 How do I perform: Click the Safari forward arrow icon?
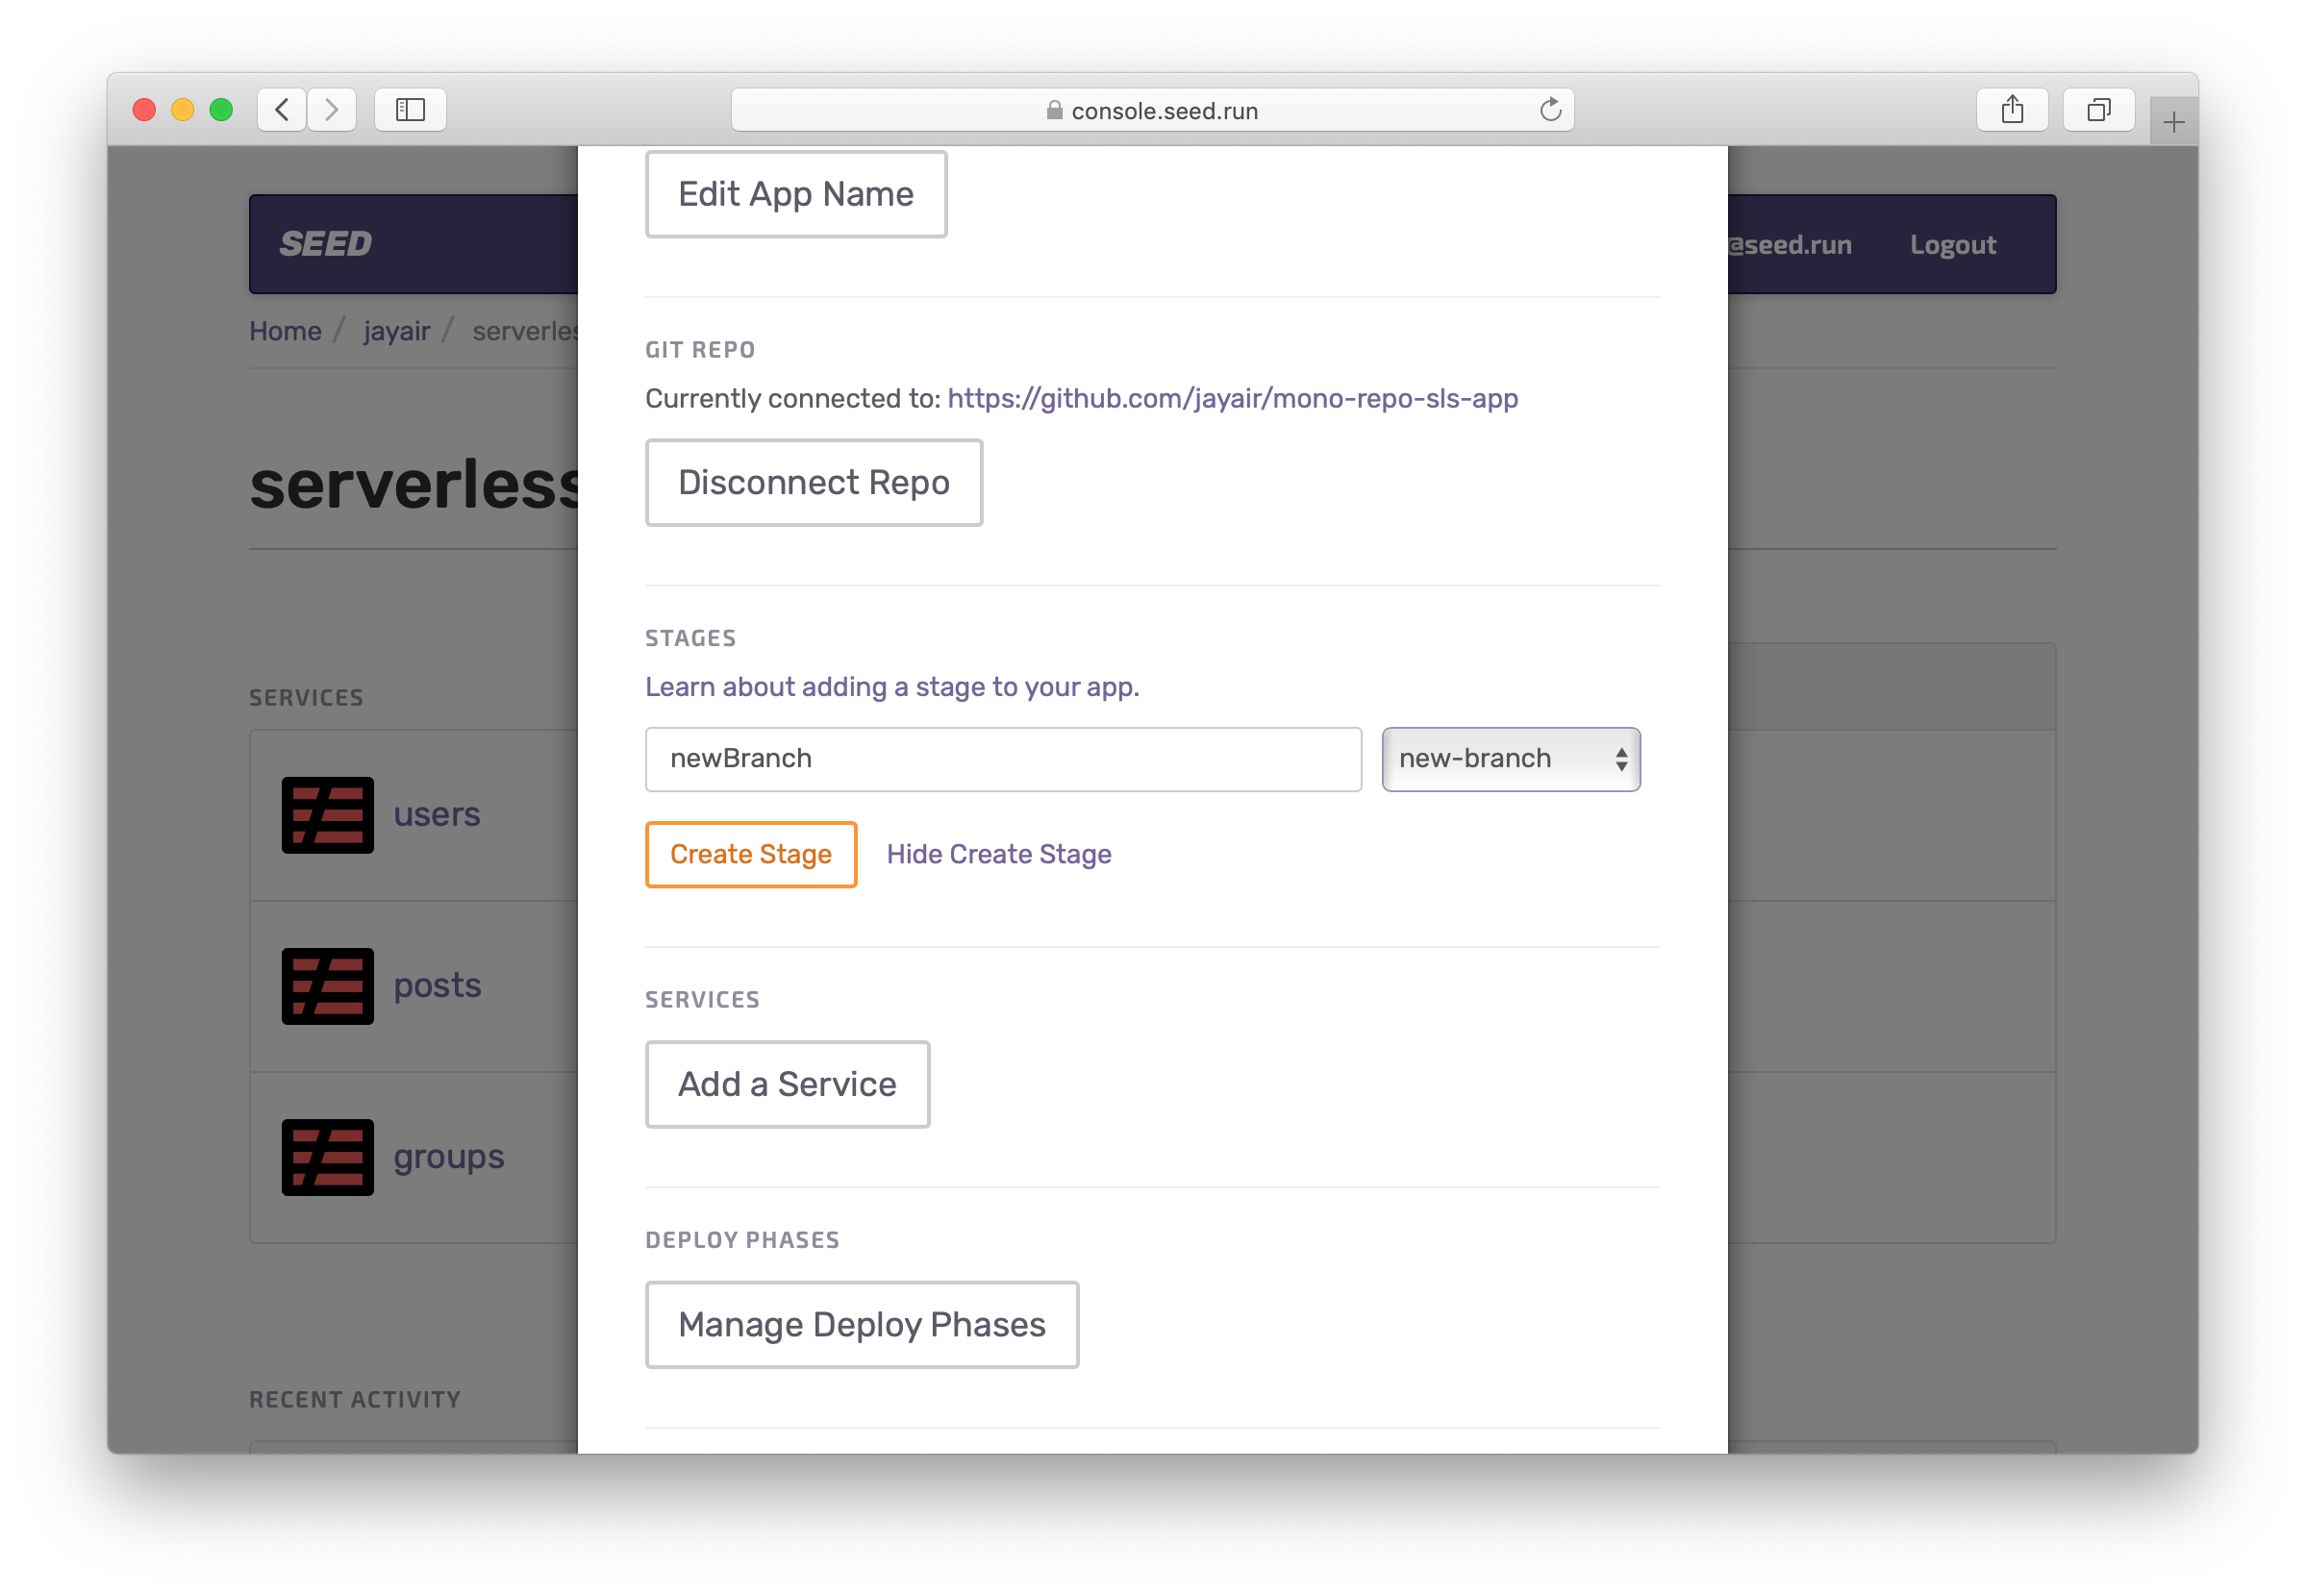332,109
